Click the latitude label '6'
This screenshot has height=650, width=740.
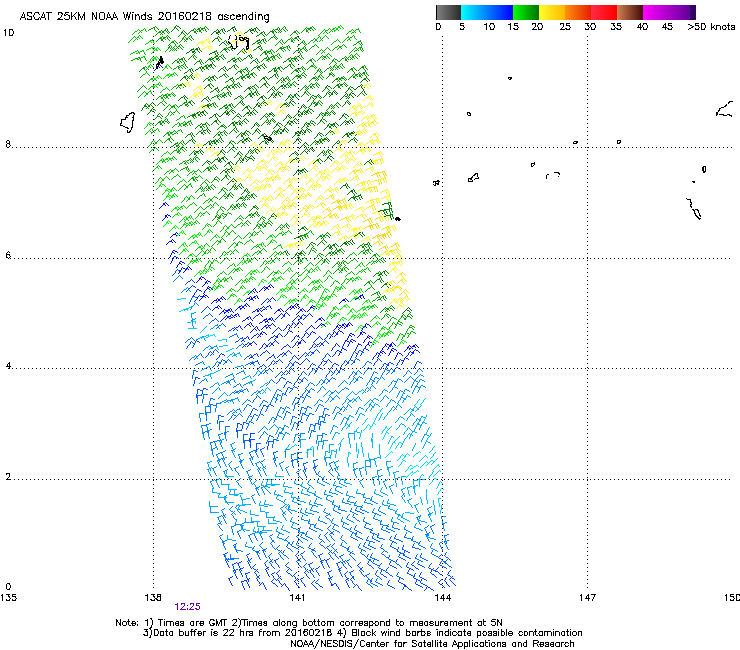tap(8, 255)
